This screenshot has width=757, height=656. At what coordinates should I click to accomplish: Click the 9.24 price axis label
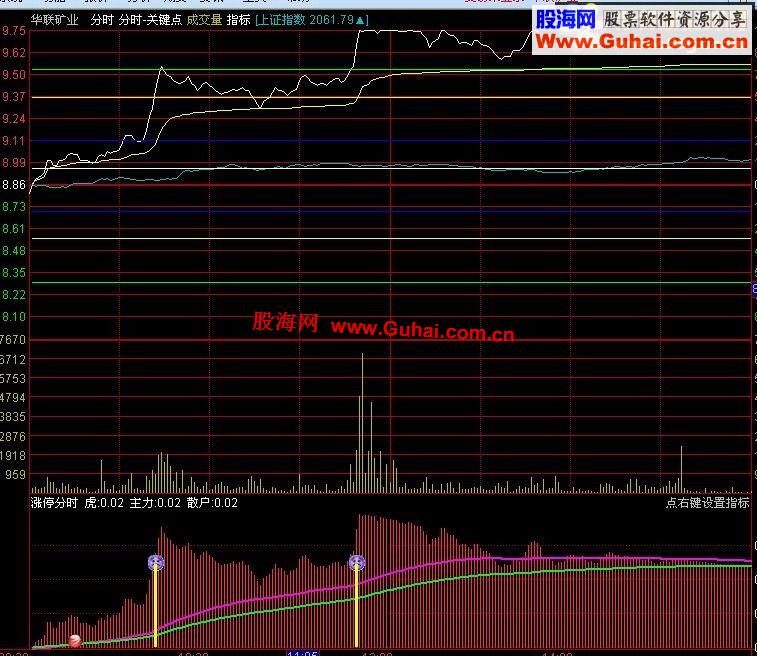(13, 118)
